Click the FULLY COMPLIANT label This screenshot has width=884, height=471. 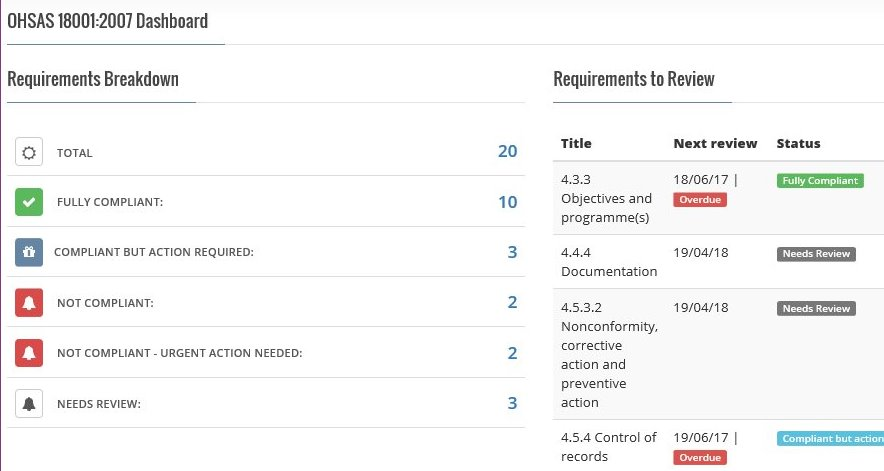tap(110, 202)
